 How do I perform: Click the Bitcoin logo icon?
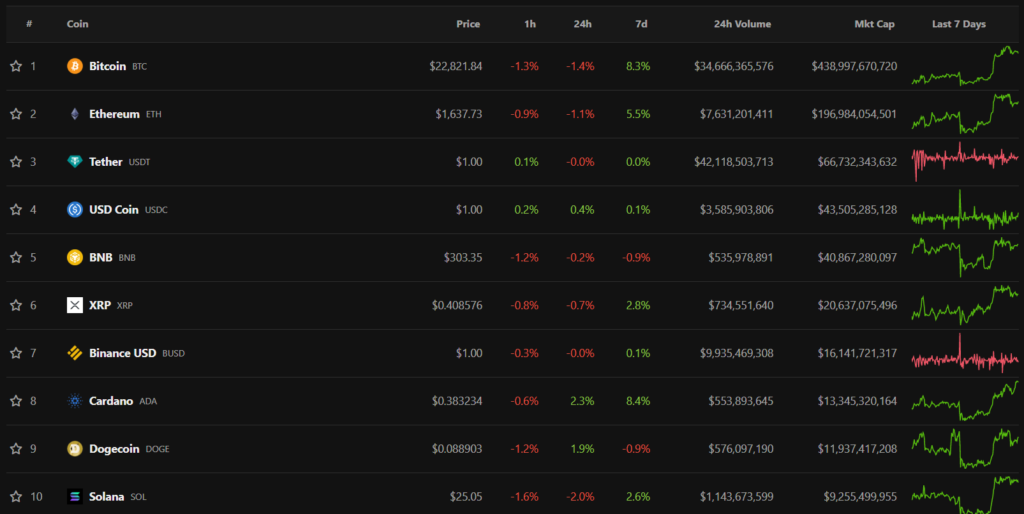(75, 66)
